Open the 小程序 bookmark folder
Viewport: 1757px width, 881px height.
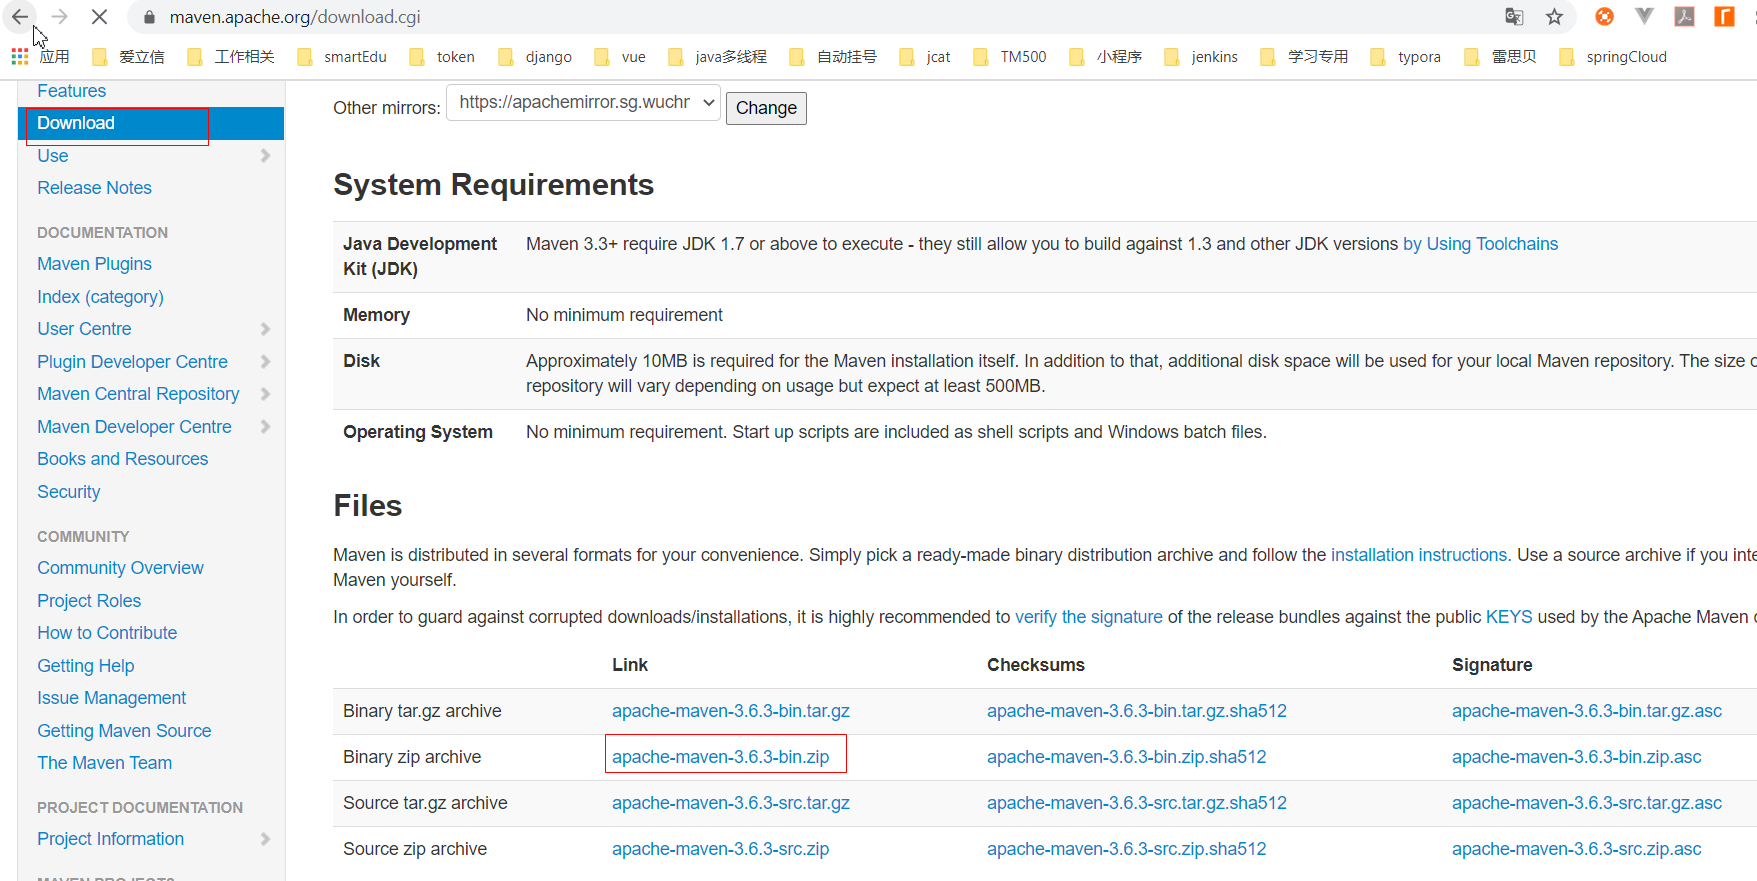click(x=1105, y=57)
